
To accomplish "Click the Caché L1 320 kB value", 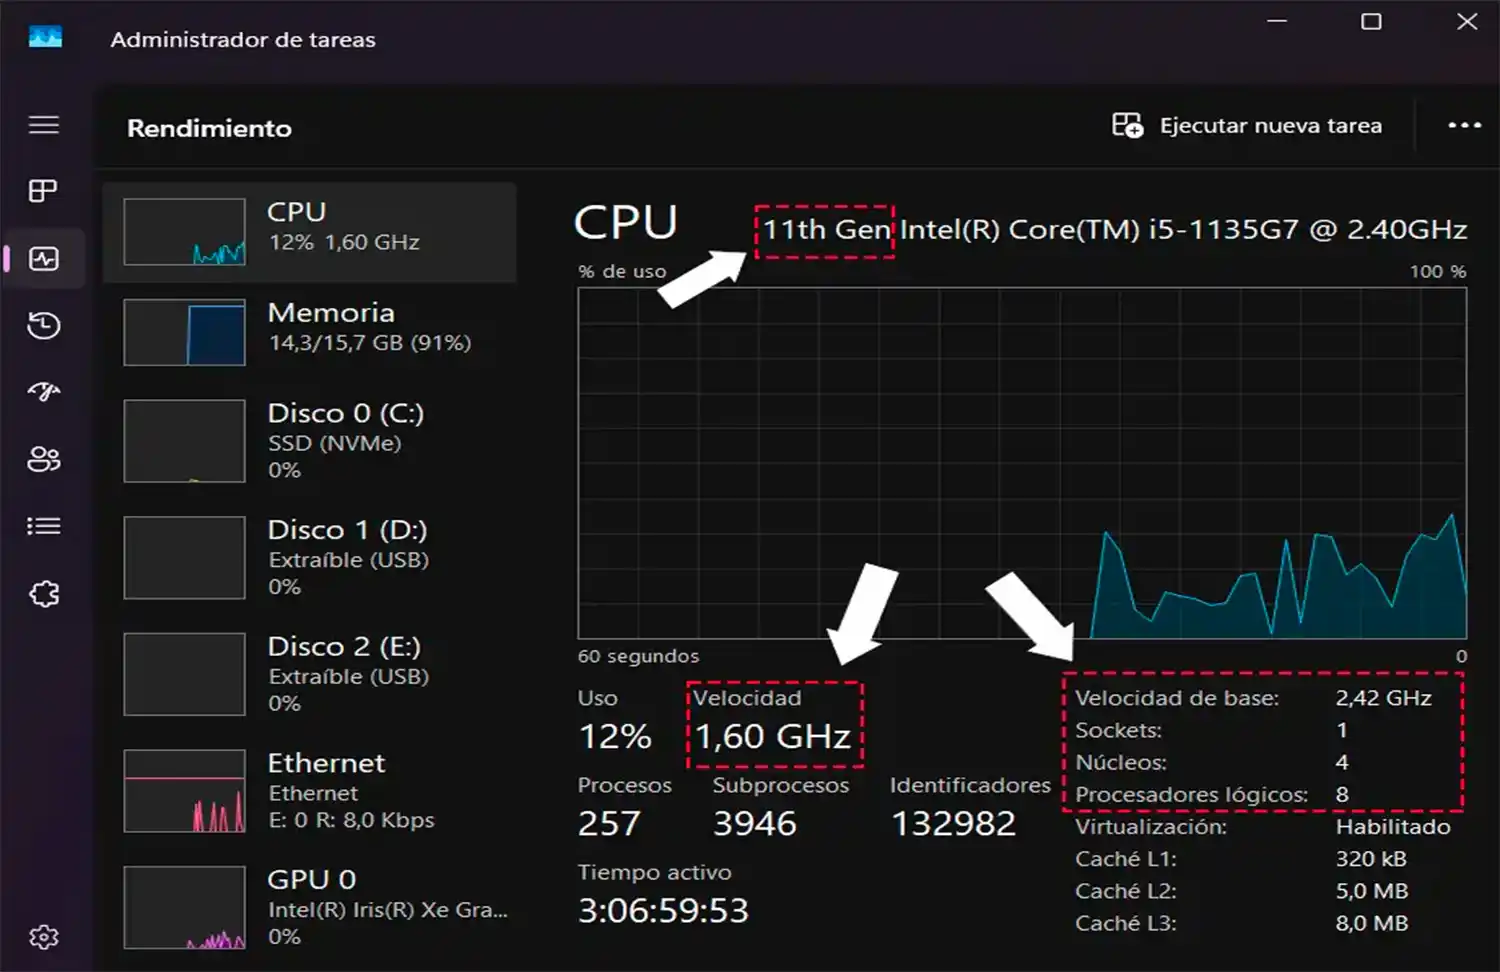I will tap(1371, 859).
